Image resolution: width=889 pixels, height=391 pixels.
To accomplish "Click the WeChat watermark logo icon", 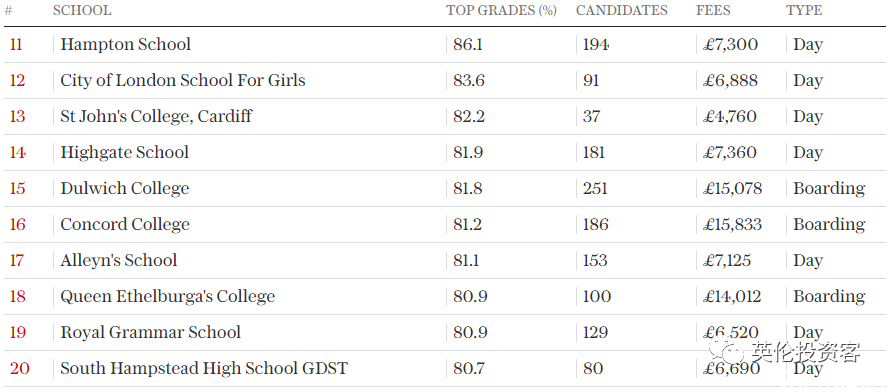I will click(729, 353).
